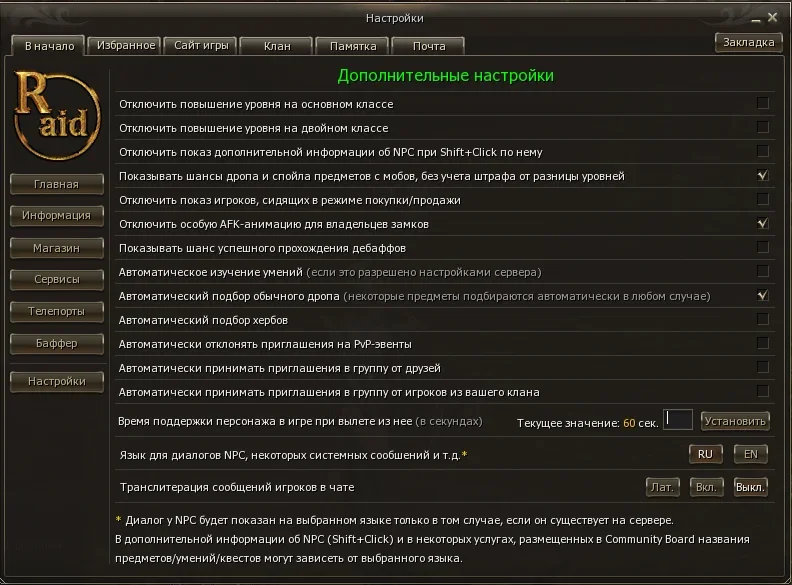Disable automatic pickup of regular drop
The height and width of the screenshot is (585, 792).
coord(763,295)
